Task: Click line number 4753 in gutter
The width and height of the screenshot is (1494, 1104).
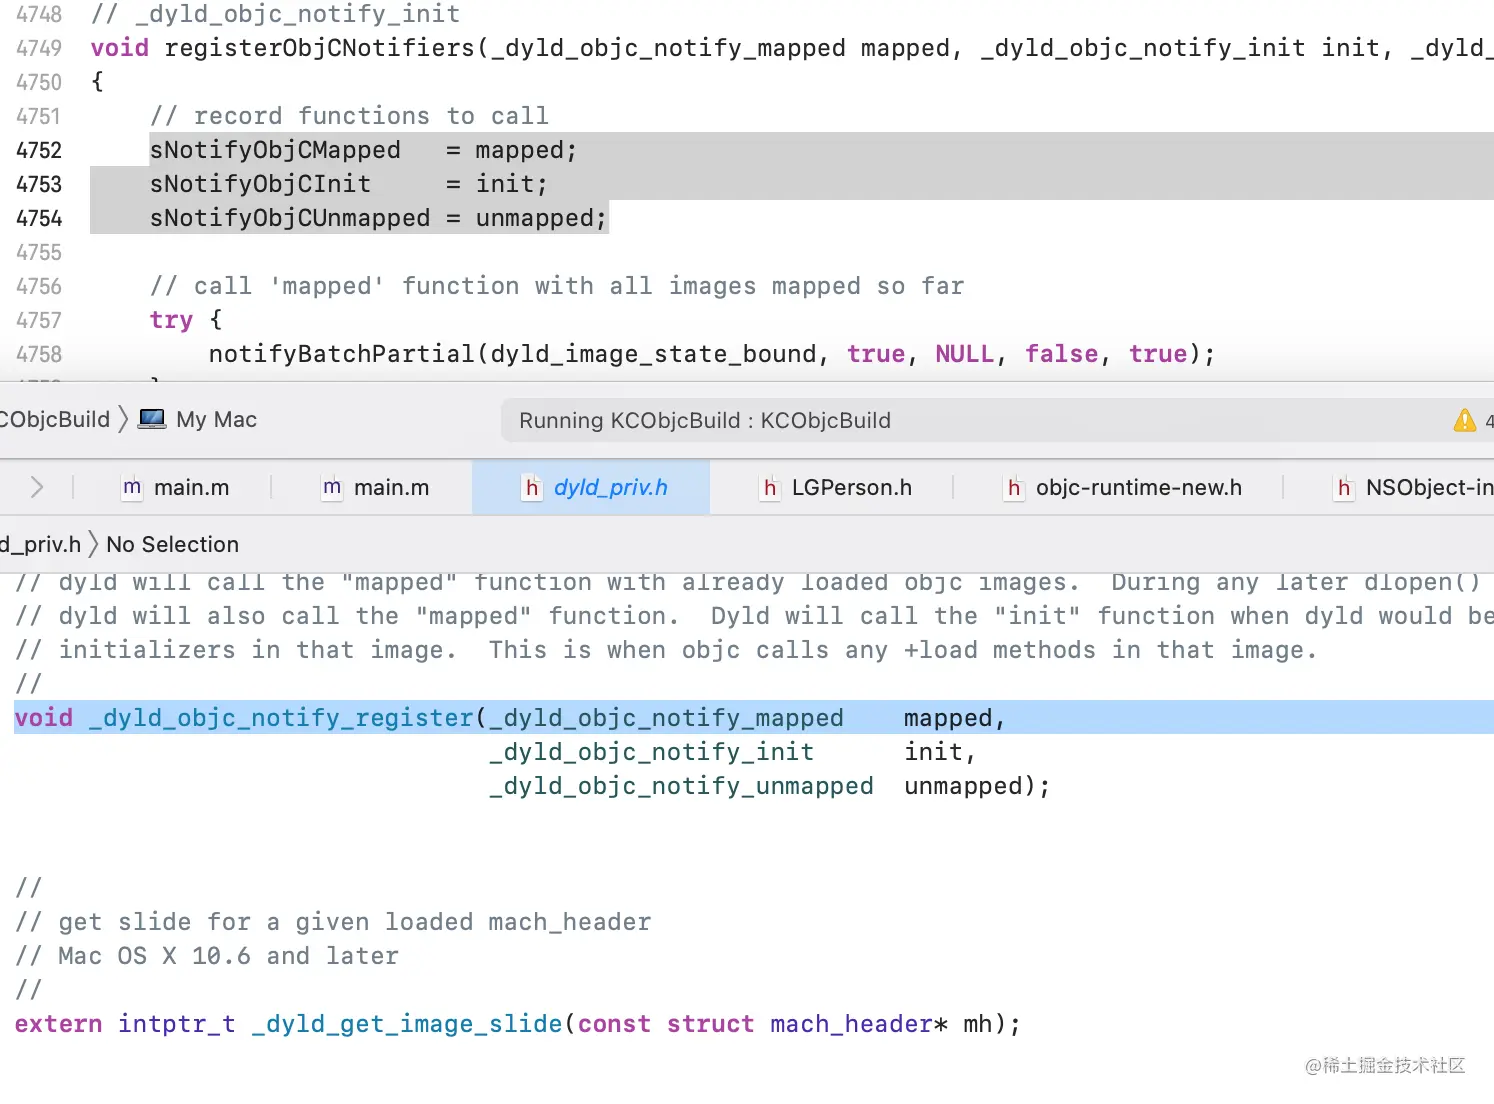Action: 39,184
